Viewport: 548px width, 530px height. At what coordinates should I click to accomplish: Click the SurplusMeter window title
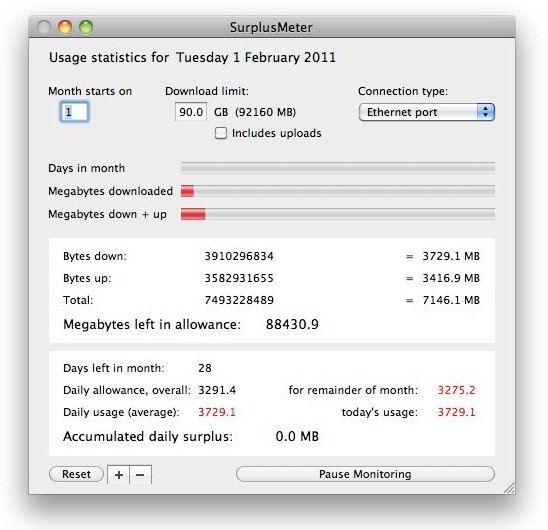[x=271, y=27]
